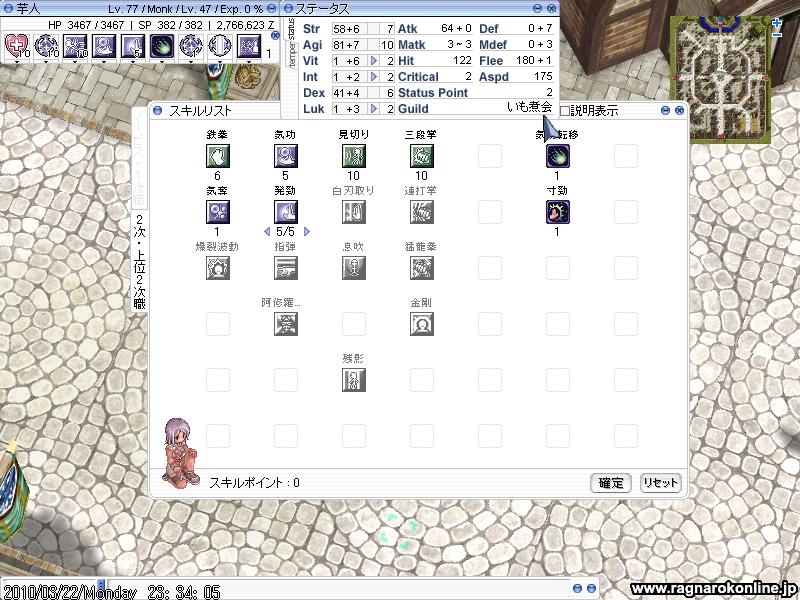
Task: Select the 気奪 skill icon
Action: point(218,212)
